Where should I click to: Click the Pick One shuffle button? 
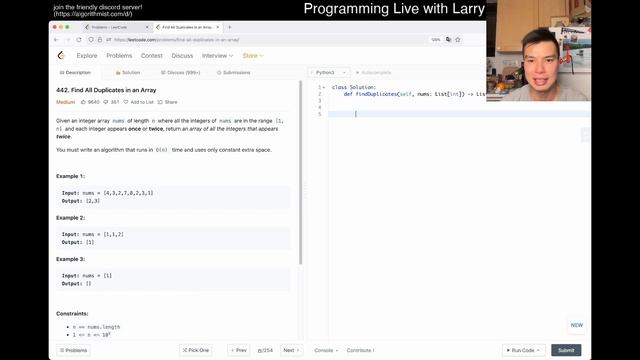pyautogui.click(x=196, y=350)
